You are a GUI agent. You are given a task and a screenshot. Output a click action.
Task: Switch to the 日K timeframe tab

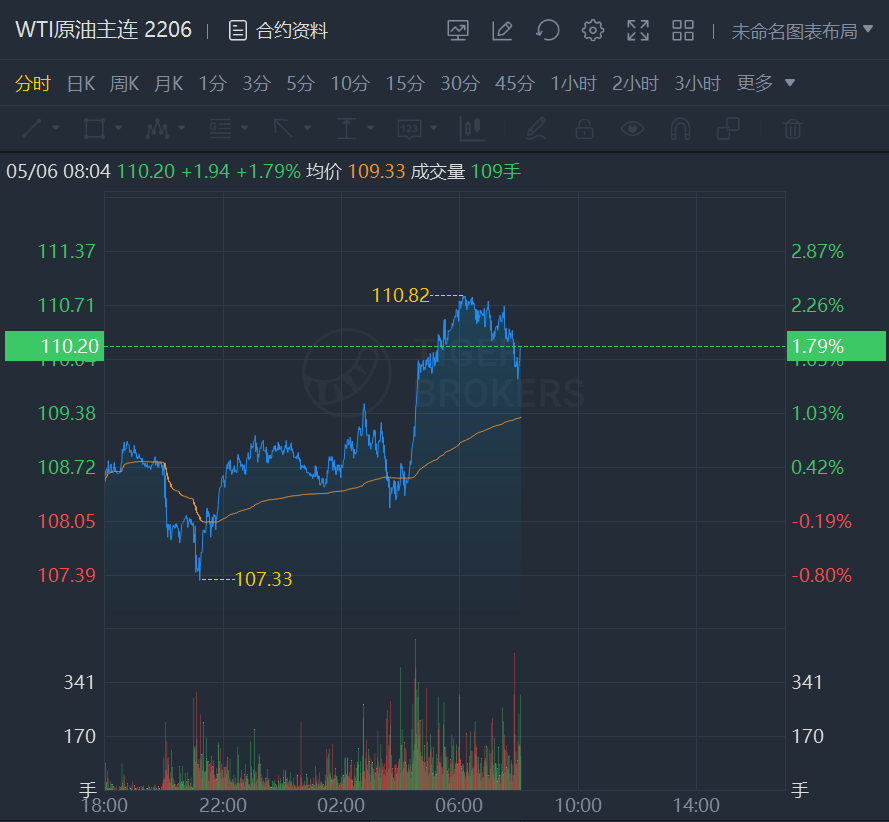point(81,83)
